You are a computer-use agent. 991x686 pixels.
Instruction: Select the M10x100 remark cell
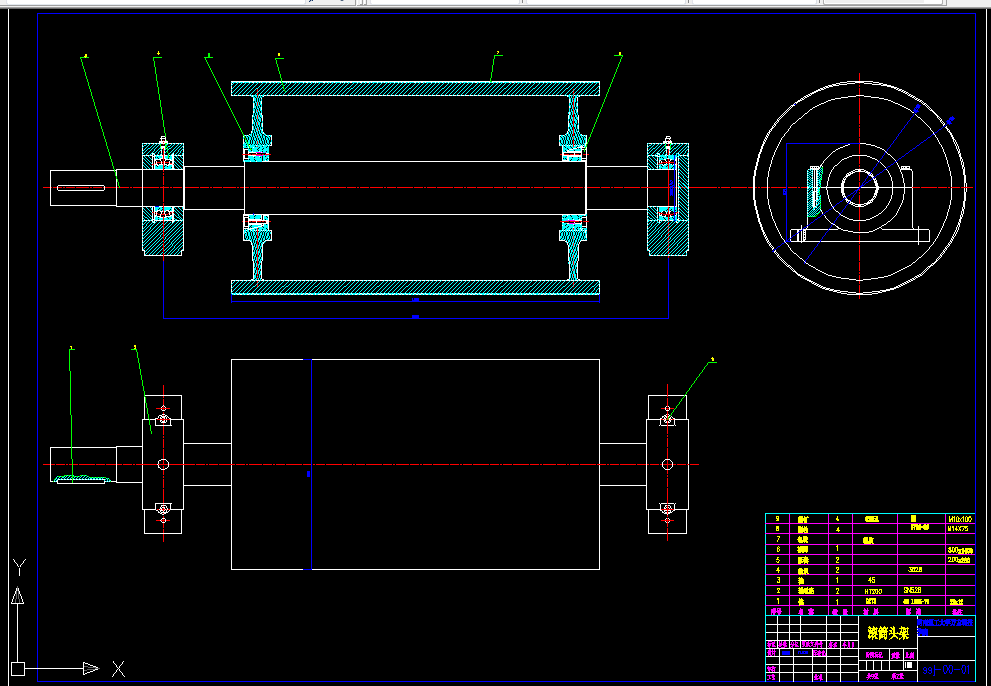[x=960, y=519]
